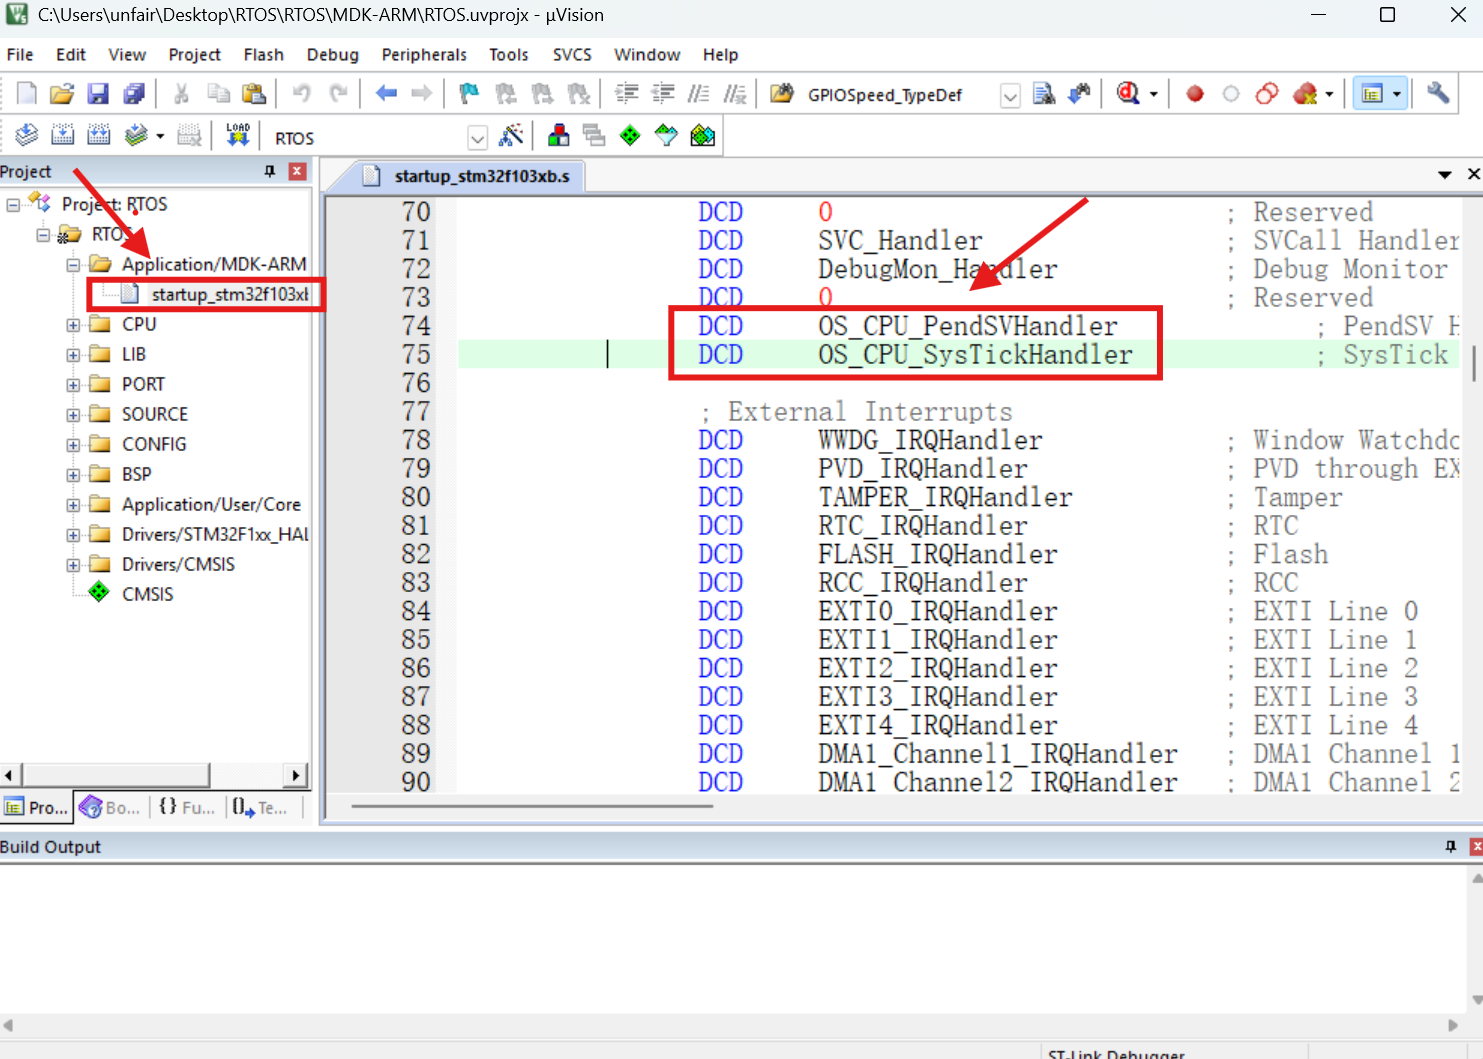The width and height of the screenshot is (1483, 1059).
Task: Start the debug session magnifier icon
Action: tap(1128, 94)
